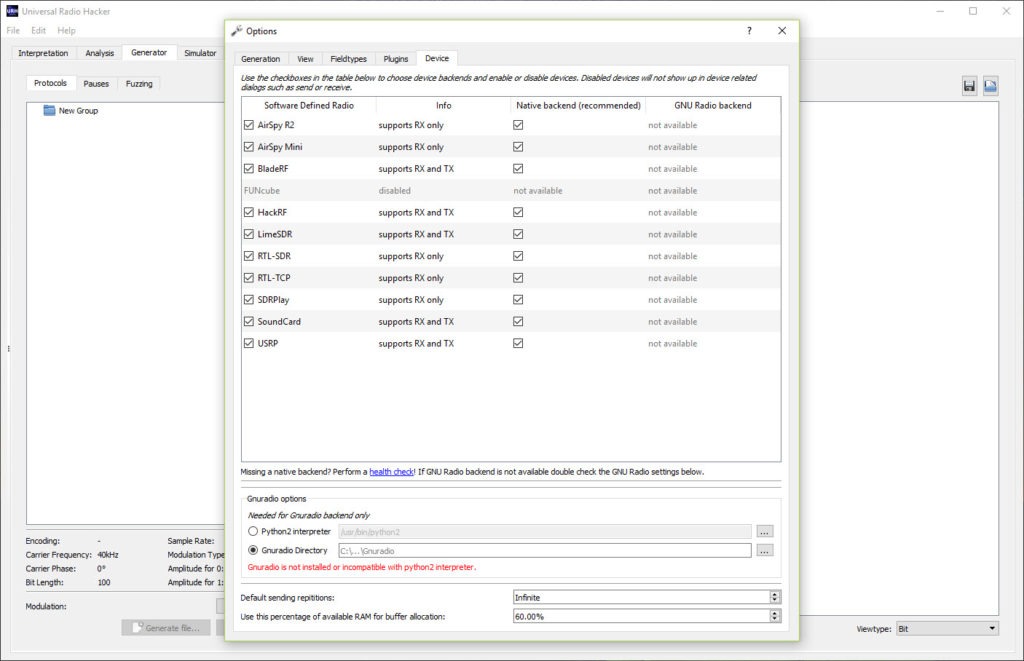Toggle native backend checkbox for BladeRF

pos(518,169)
